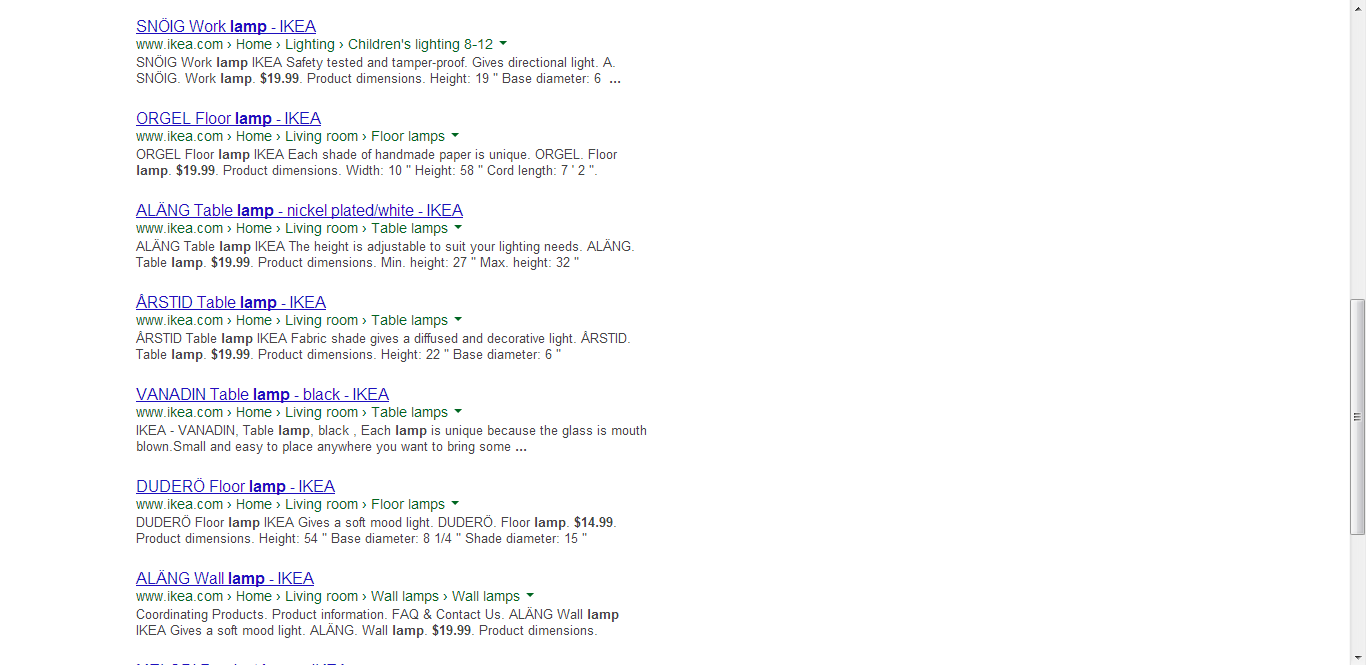Open the VANADIN Table lamp black result
Screen dimensions: 1368x665
(x=262, y=394)
